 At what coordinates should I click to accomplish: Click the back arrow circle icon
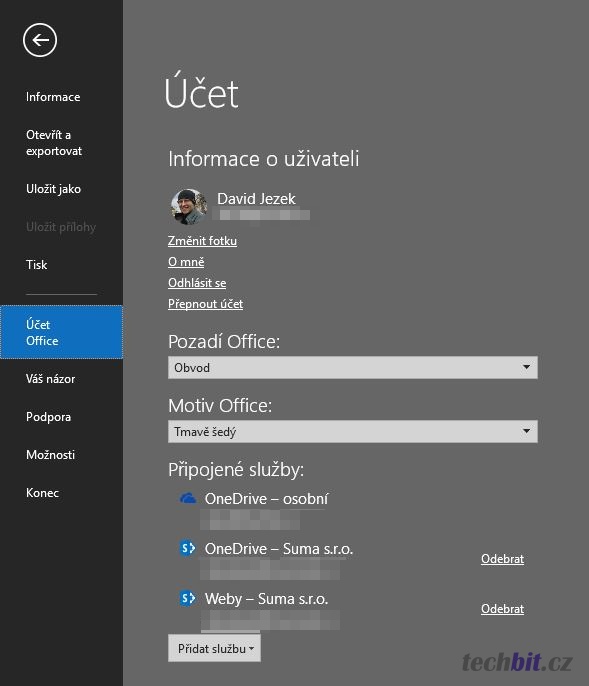(40, 40)
